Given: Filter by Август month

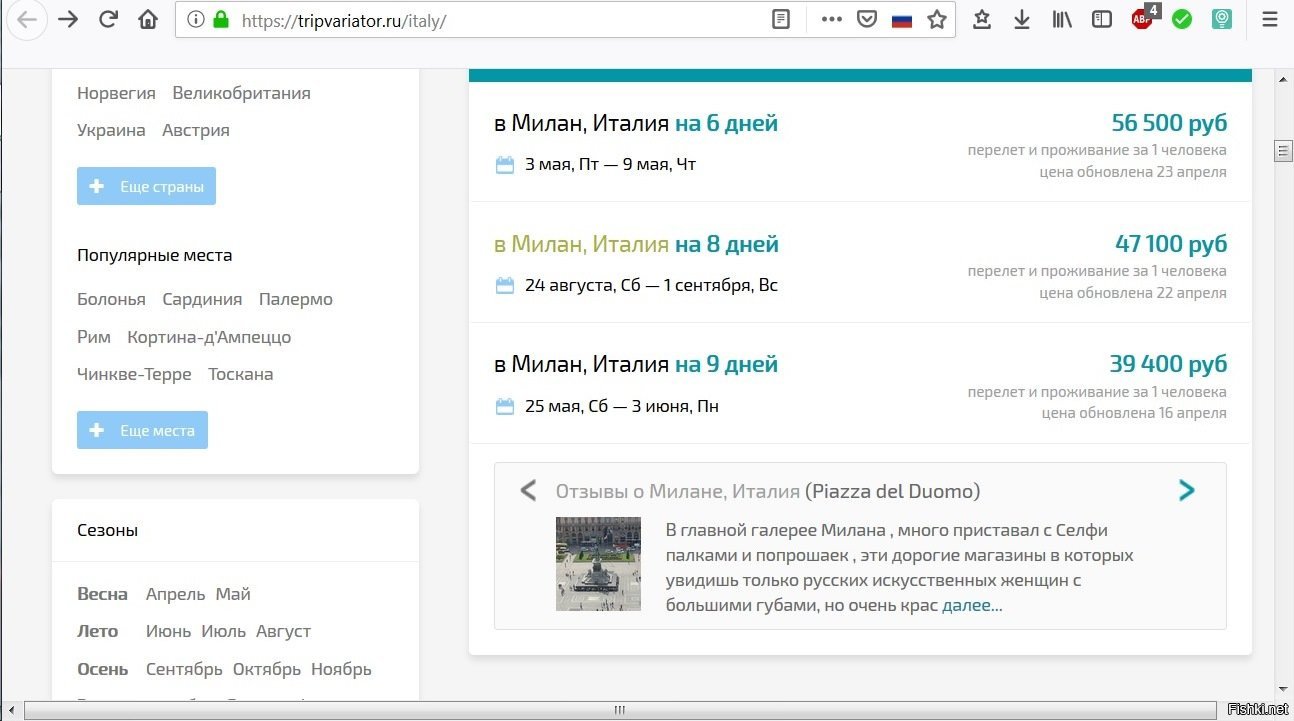Looking at the screenshot, I should tap(283, 631).
